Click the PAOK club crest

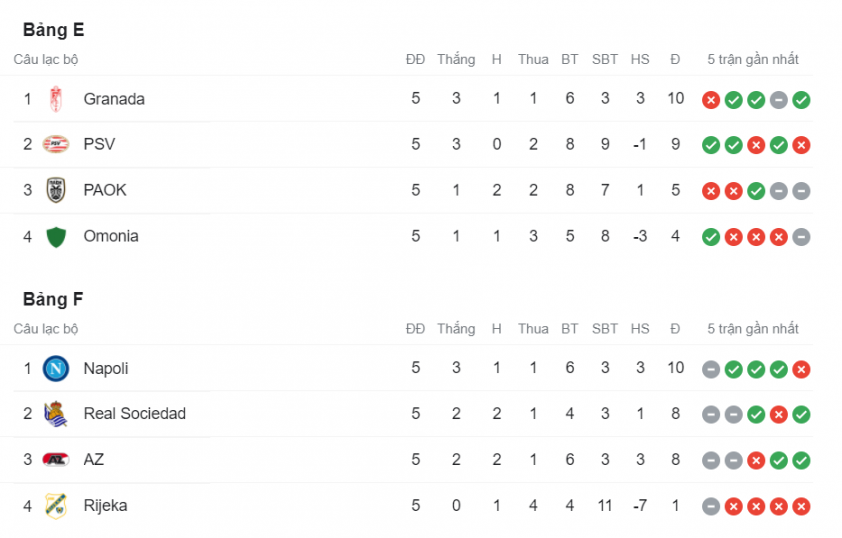(x=56, y=190)
